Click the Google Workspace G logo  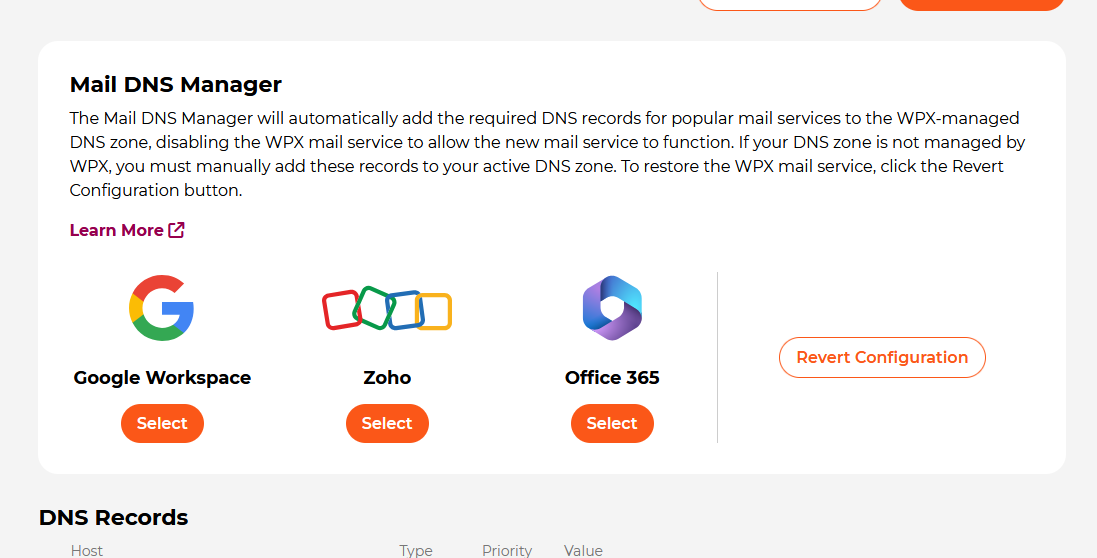[162, 308]
